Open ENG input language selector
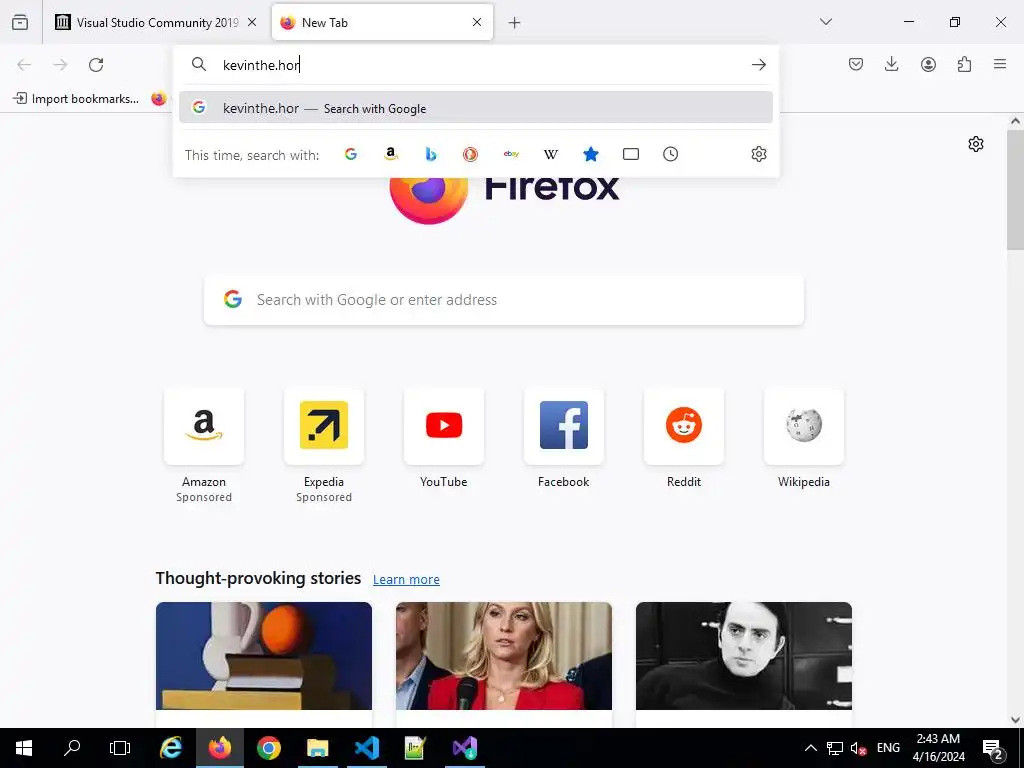 (888, 748)
